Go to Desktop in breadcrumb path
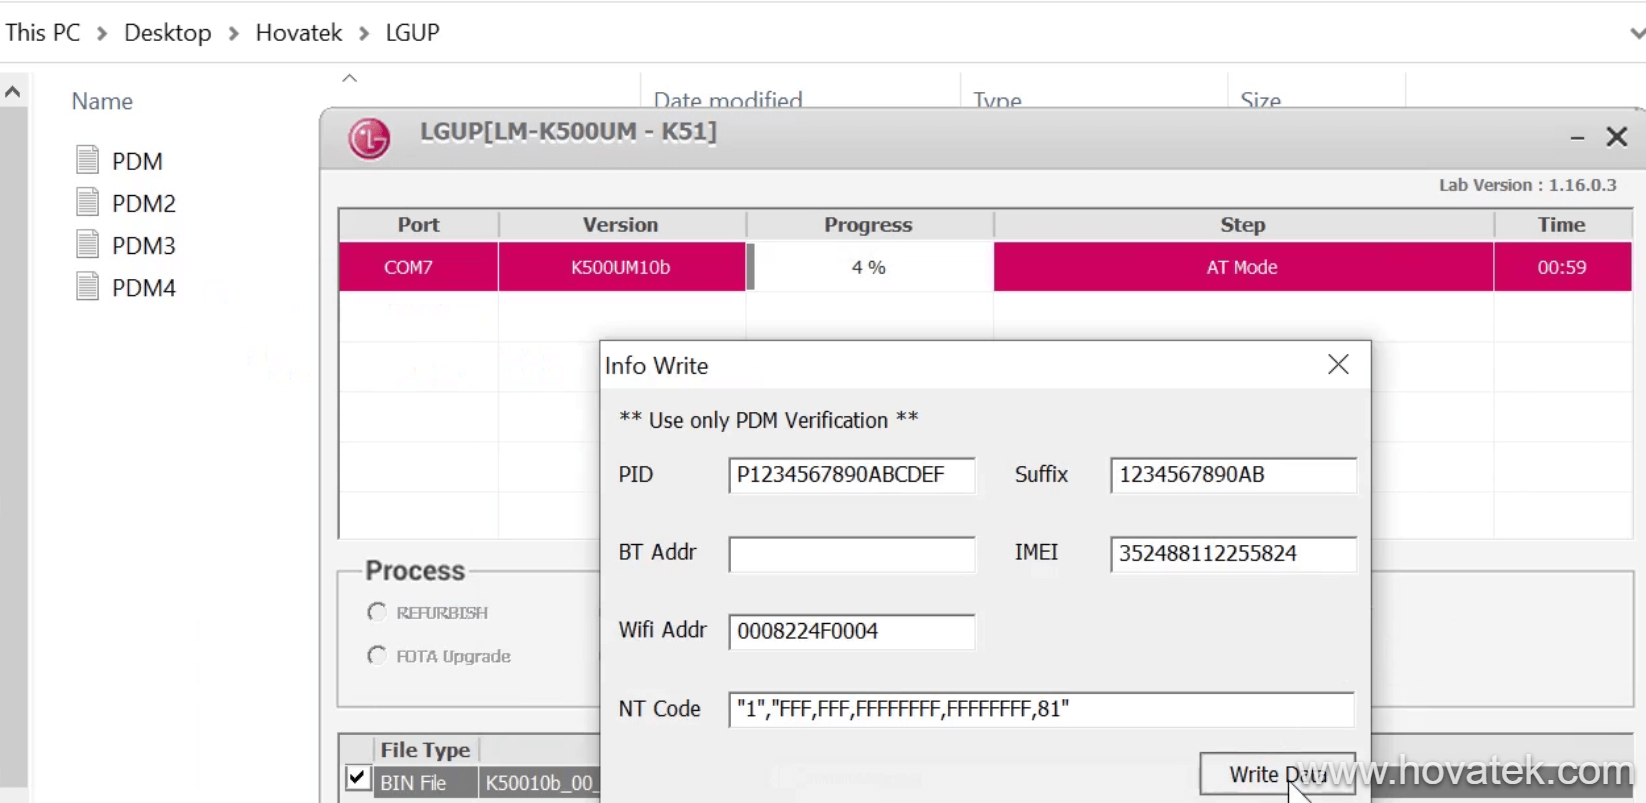Image resolution: width=1646 pixels, height=803 pixels. click(x=168, y=32)
